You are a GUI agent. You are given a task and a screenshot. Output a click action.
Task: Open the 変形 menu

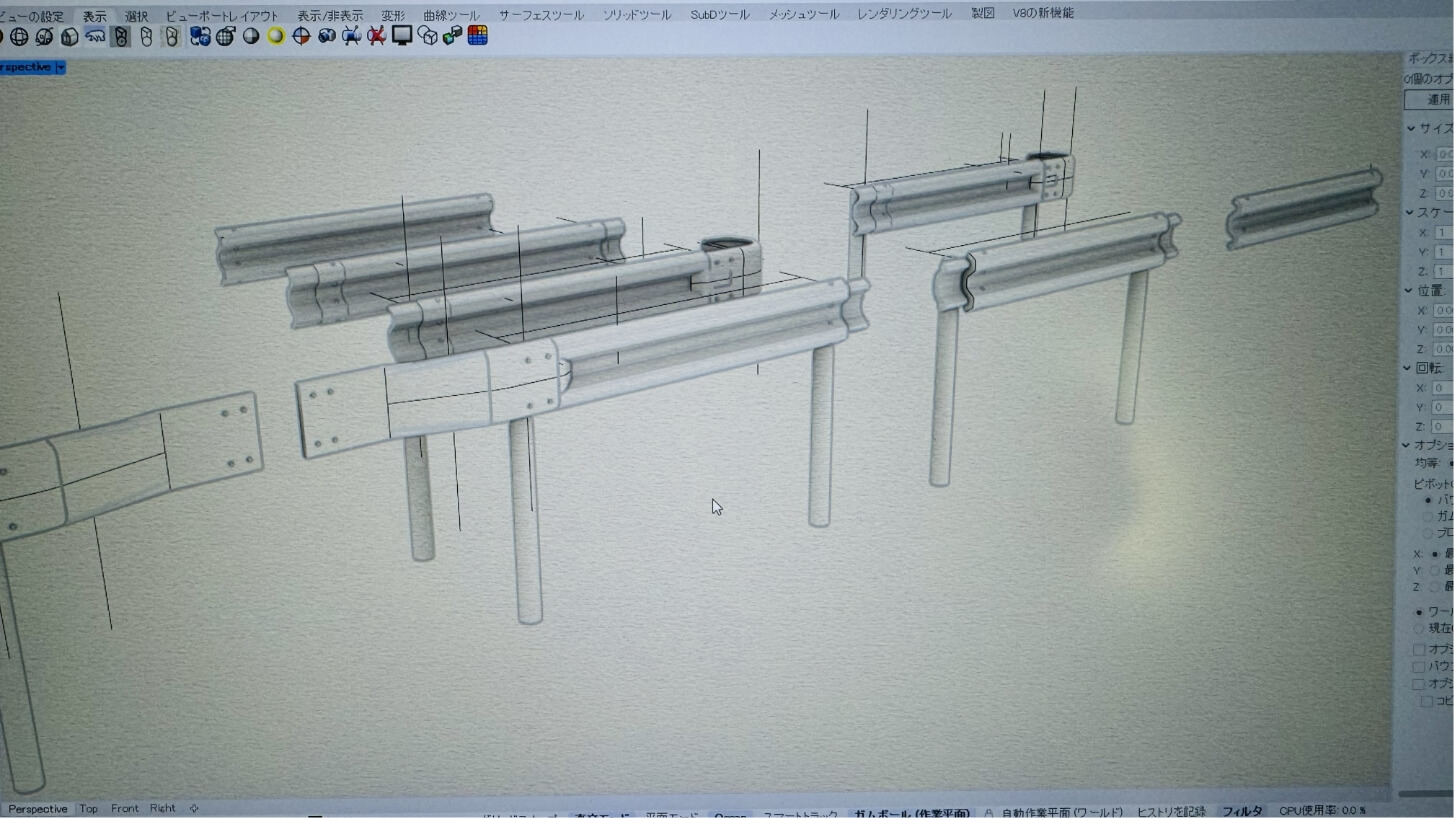393,15
